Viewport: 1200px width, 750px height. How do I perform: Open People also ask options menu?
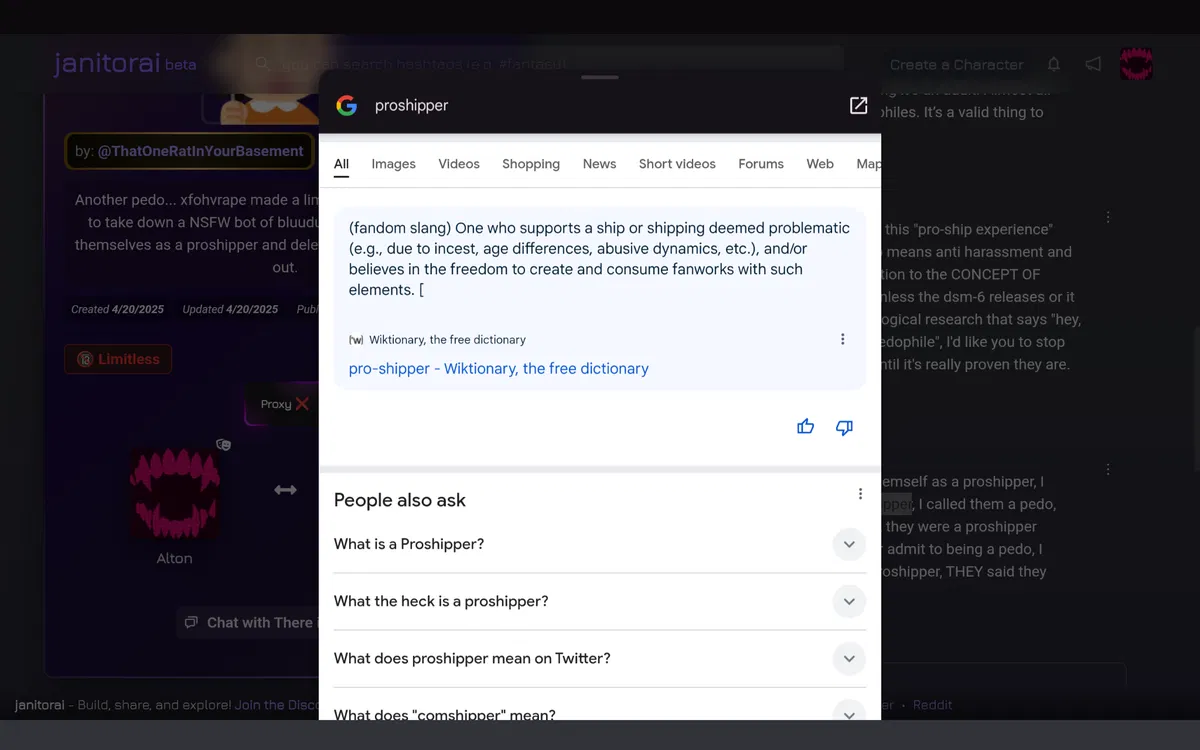pyautogui.click(x=859, y=494)
